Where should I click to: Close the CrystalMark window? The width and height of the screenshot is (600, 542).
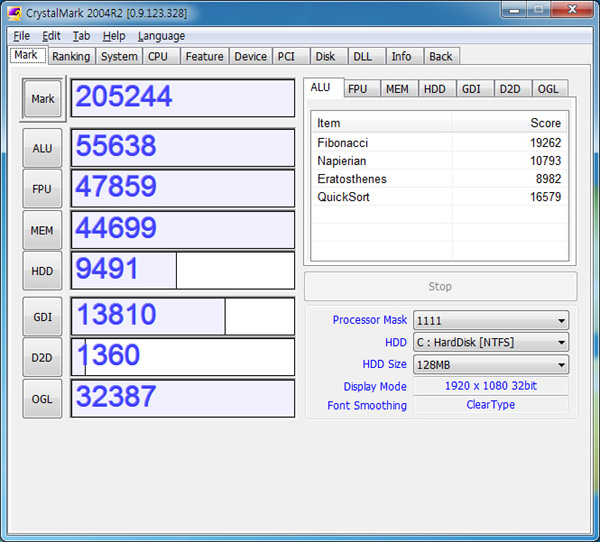[x=572, y=10]
